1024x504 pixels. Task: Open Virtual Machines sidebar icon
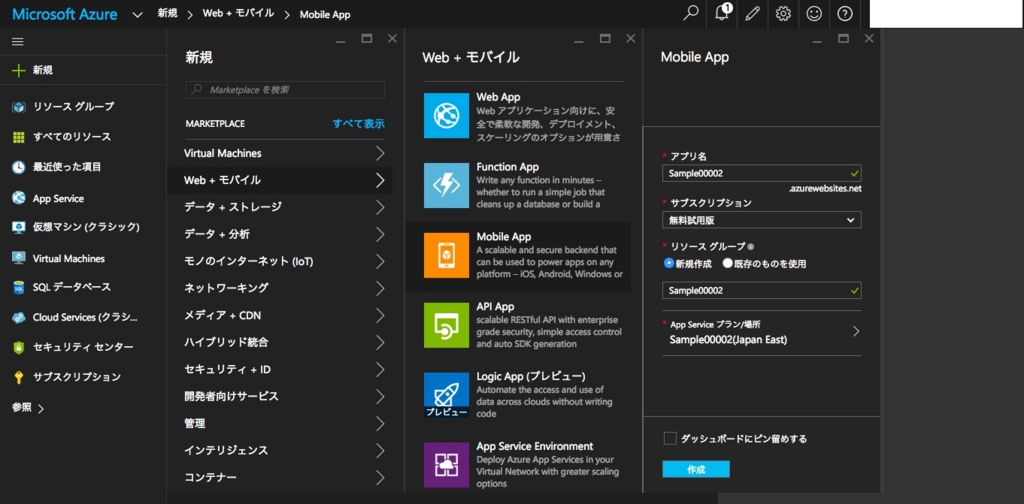(19, 258)
